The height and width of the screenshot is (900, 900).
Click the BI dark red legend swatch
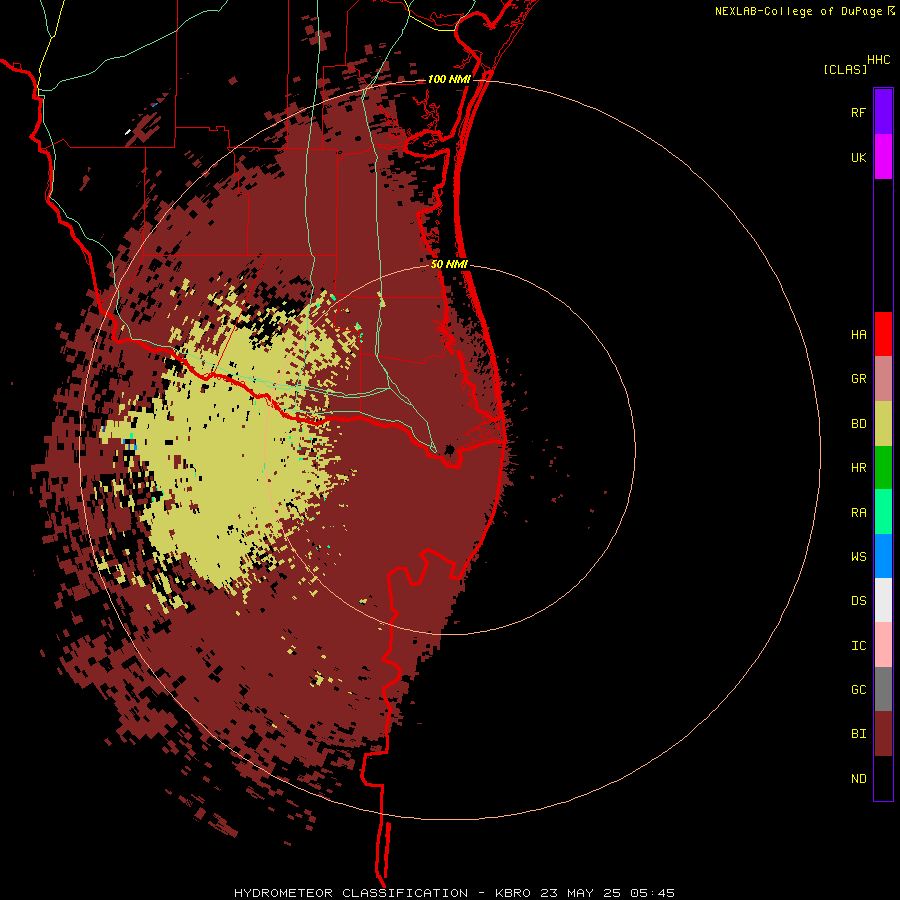click(x=883, y=734)
